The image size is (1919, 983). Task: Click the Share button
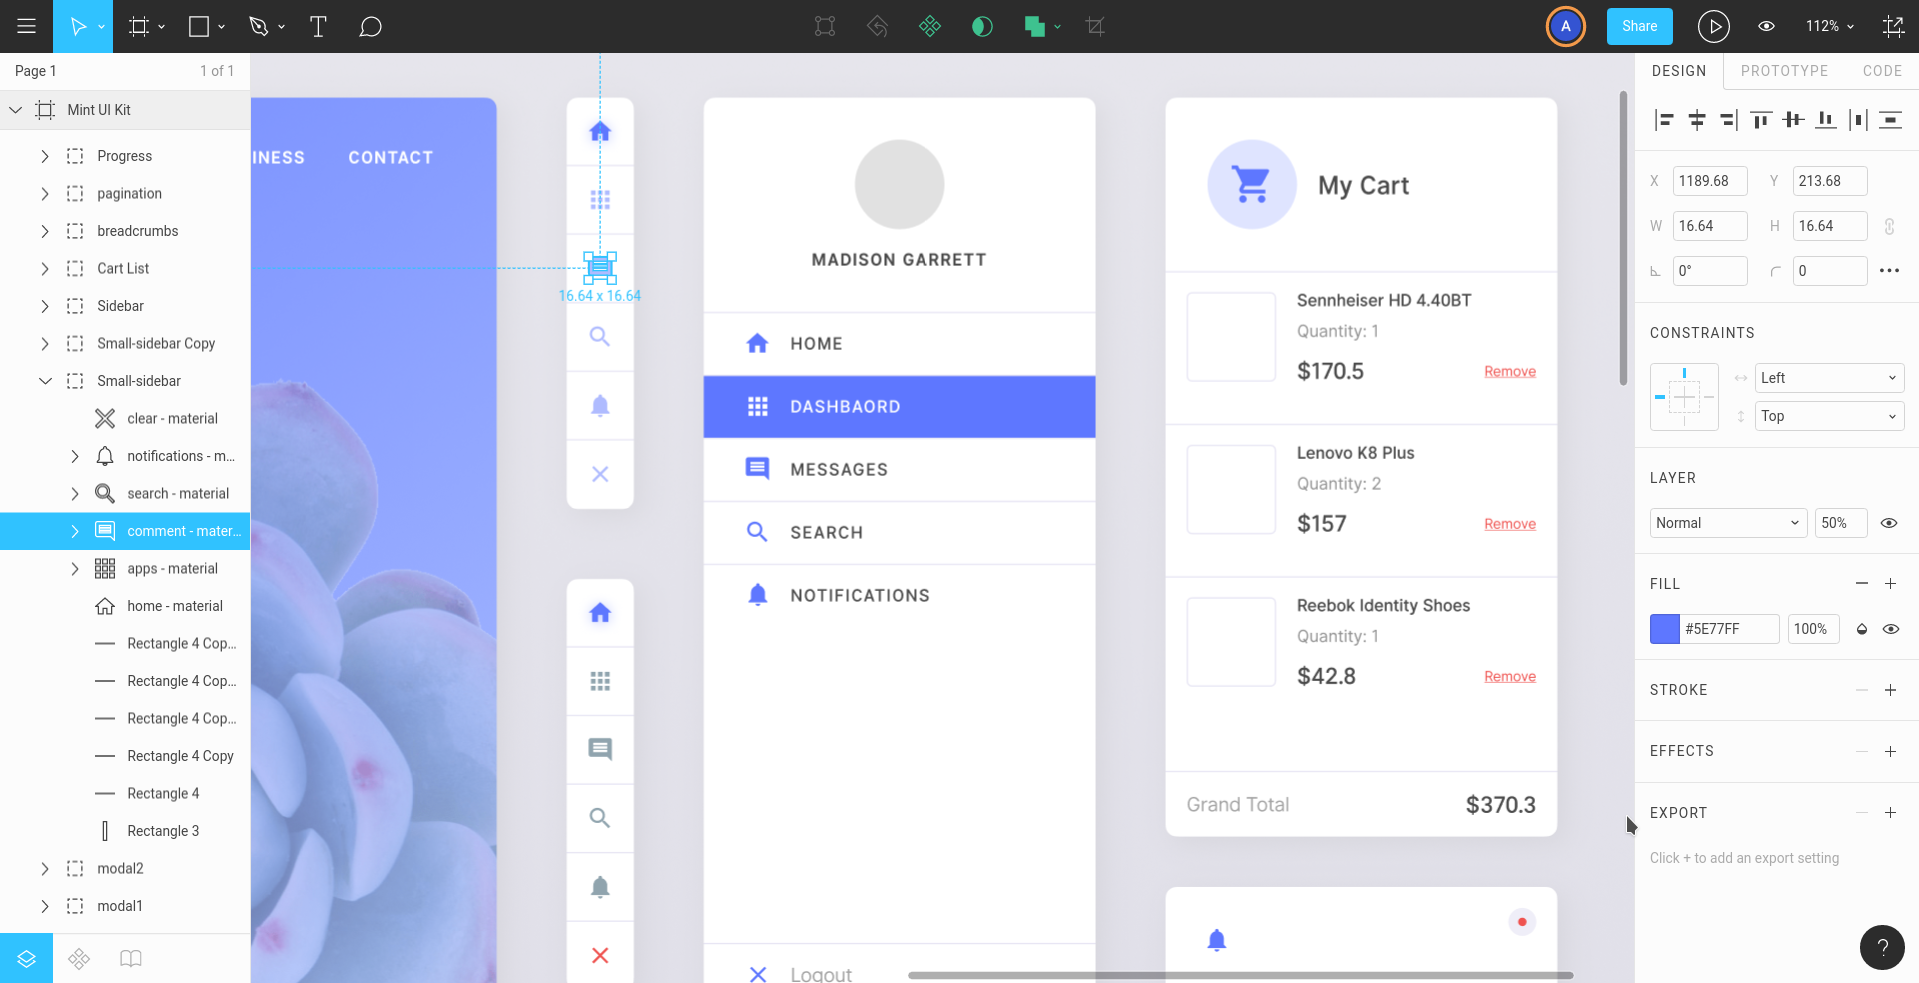1639,26
